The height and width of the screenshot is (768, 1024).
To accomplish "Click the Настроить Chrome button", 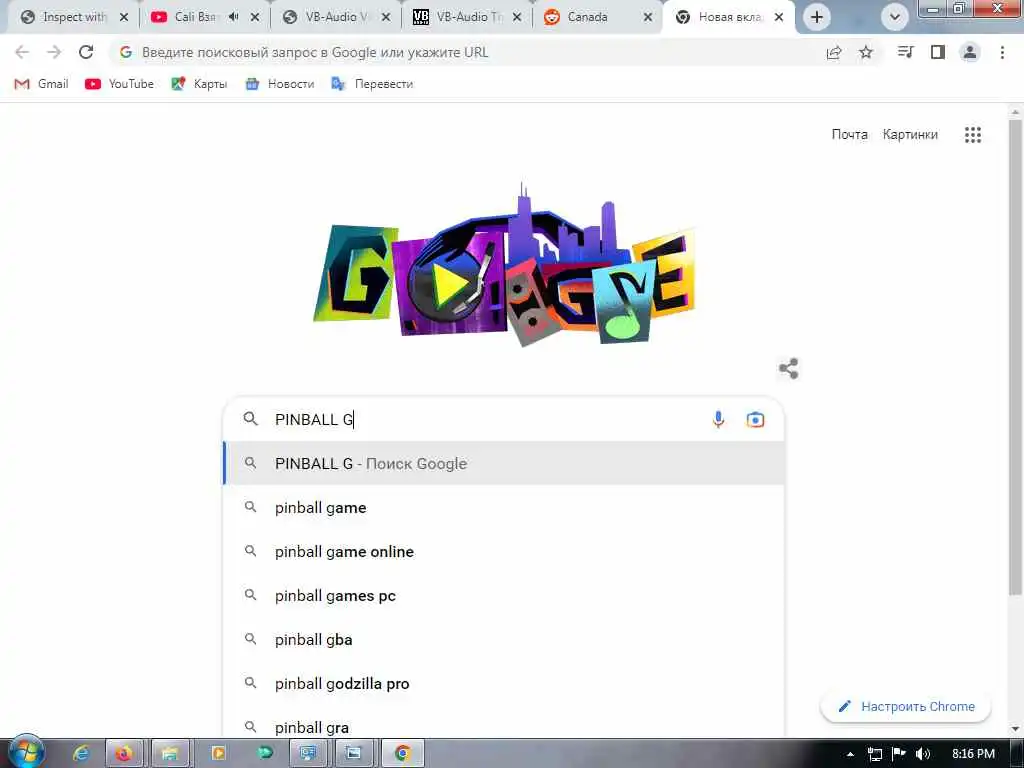I will 906,707.
